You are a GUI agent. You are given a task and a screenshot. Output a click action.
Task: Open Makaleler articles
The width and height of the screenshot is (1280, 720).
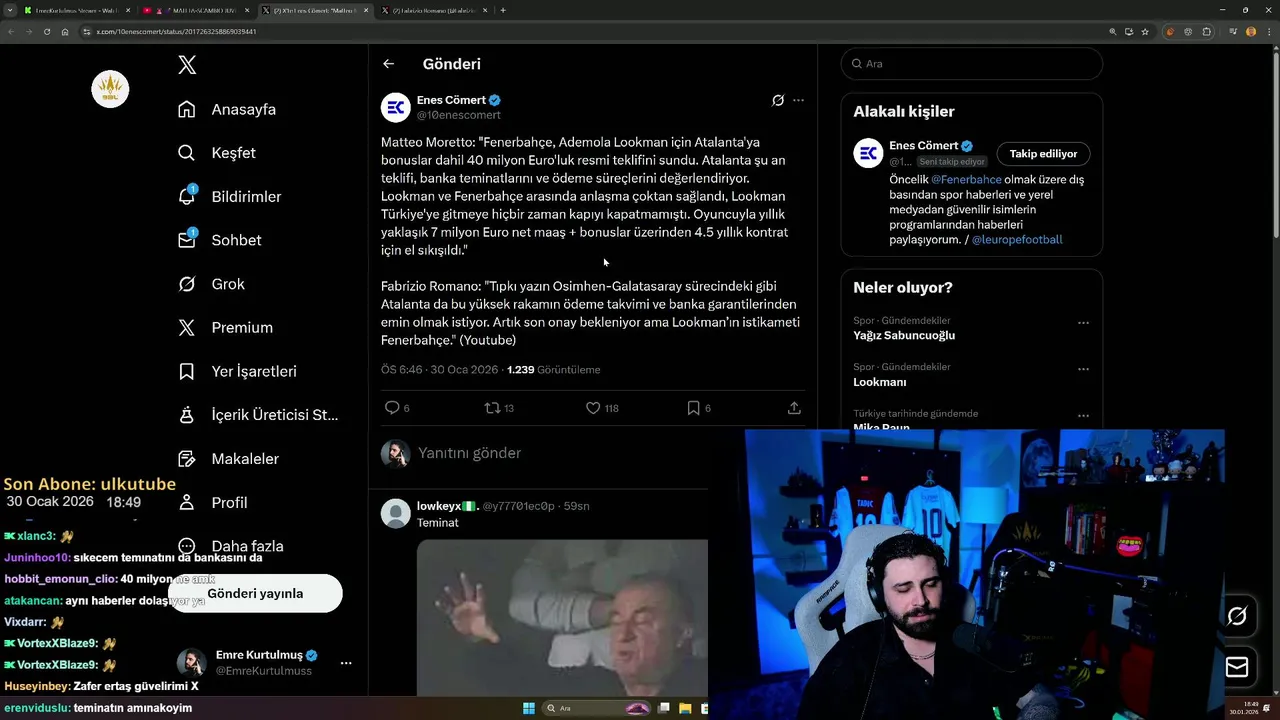228,459
